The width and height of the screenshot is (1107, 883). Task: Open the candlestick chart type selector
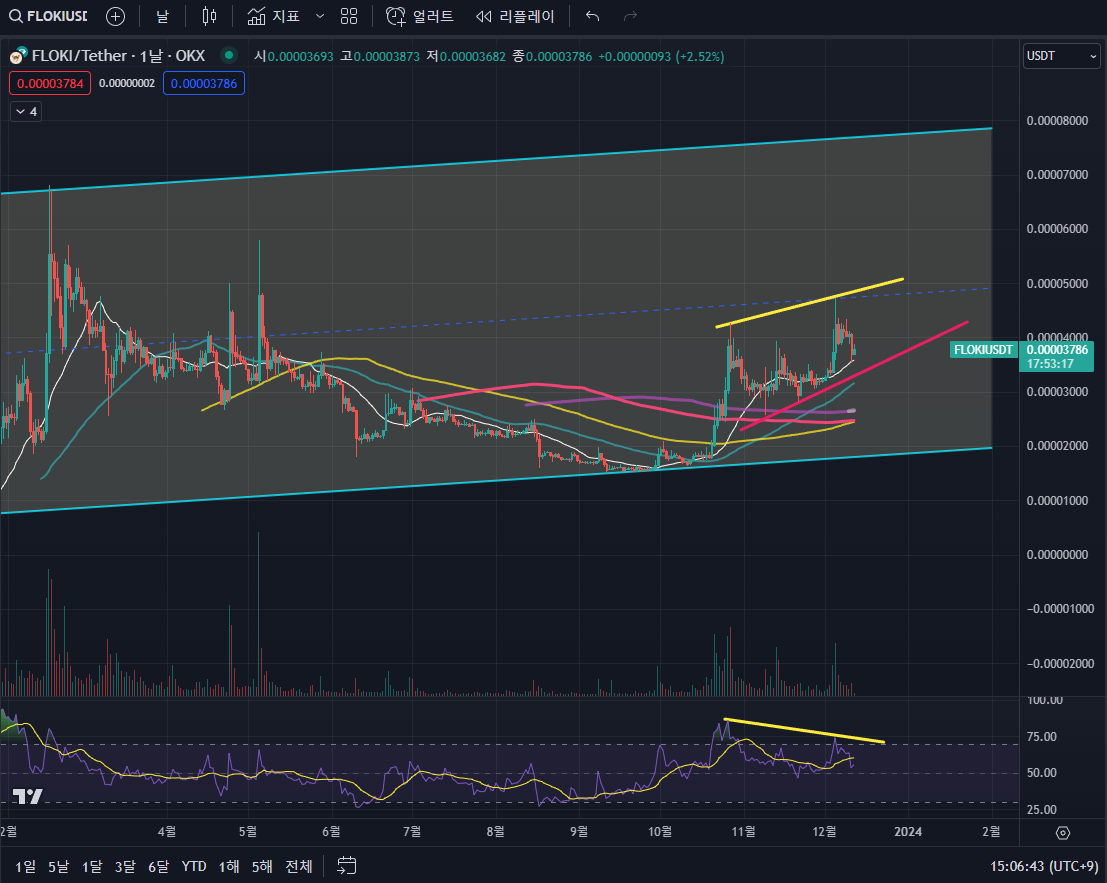[x=209, y=16]
